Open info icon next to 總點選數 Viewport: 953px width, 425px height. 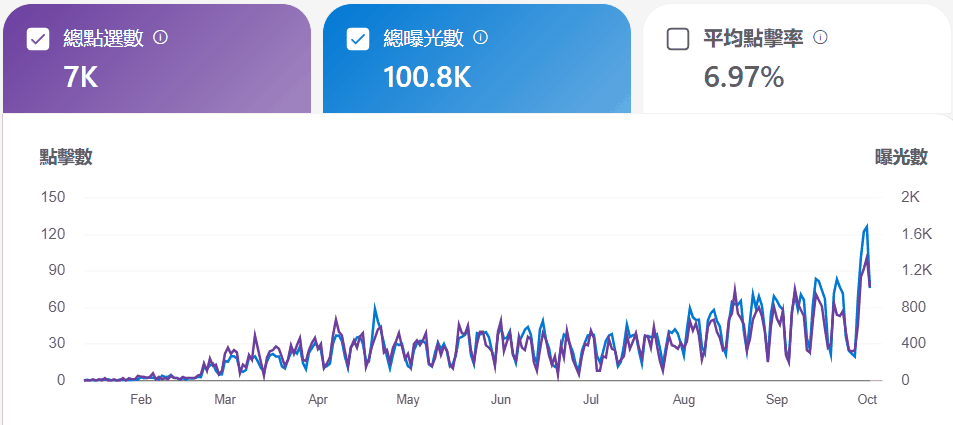(160, 38)
